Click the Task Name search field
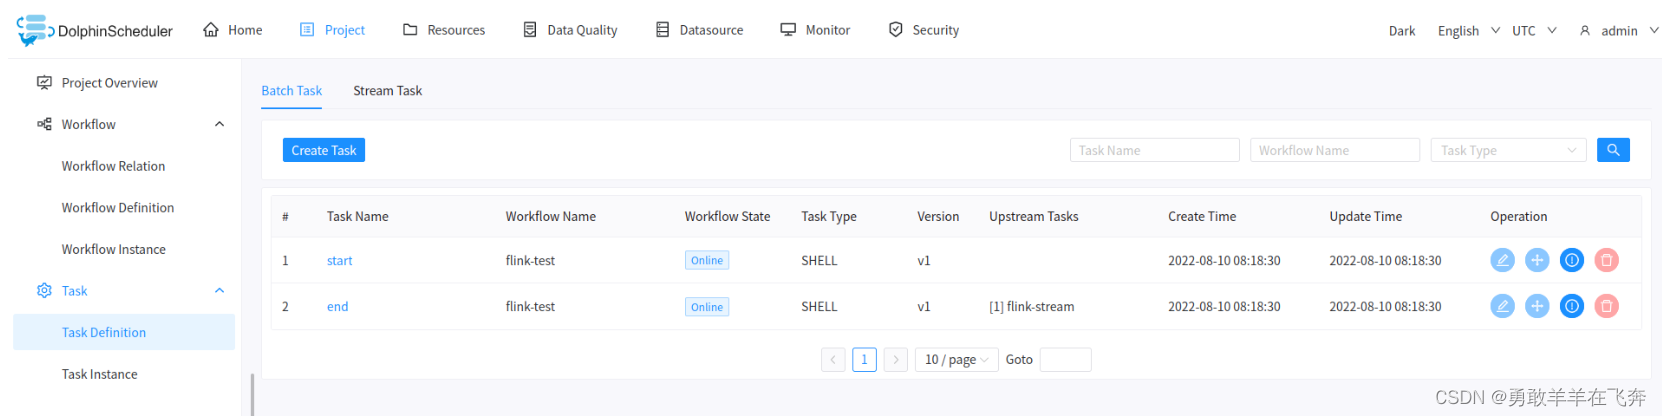This screenshot has height=416, width=1662. click(x=1154, y=150)
